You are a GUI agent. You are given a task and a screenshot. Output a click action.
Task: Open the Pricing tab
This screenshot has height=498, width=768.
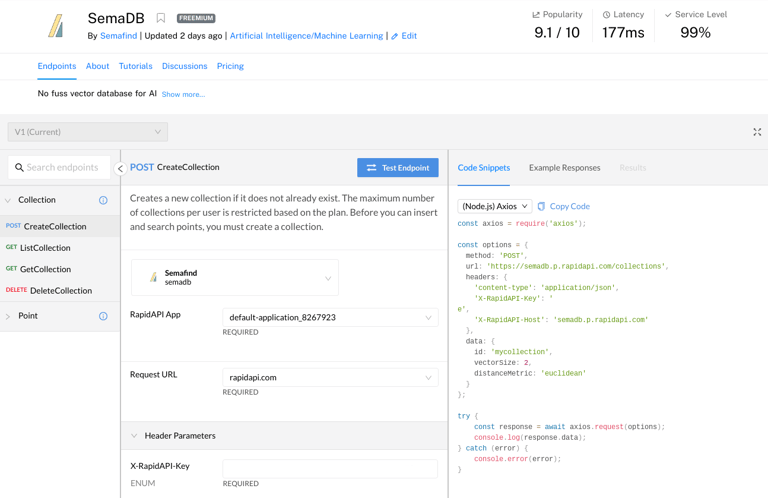click(230, 66)
